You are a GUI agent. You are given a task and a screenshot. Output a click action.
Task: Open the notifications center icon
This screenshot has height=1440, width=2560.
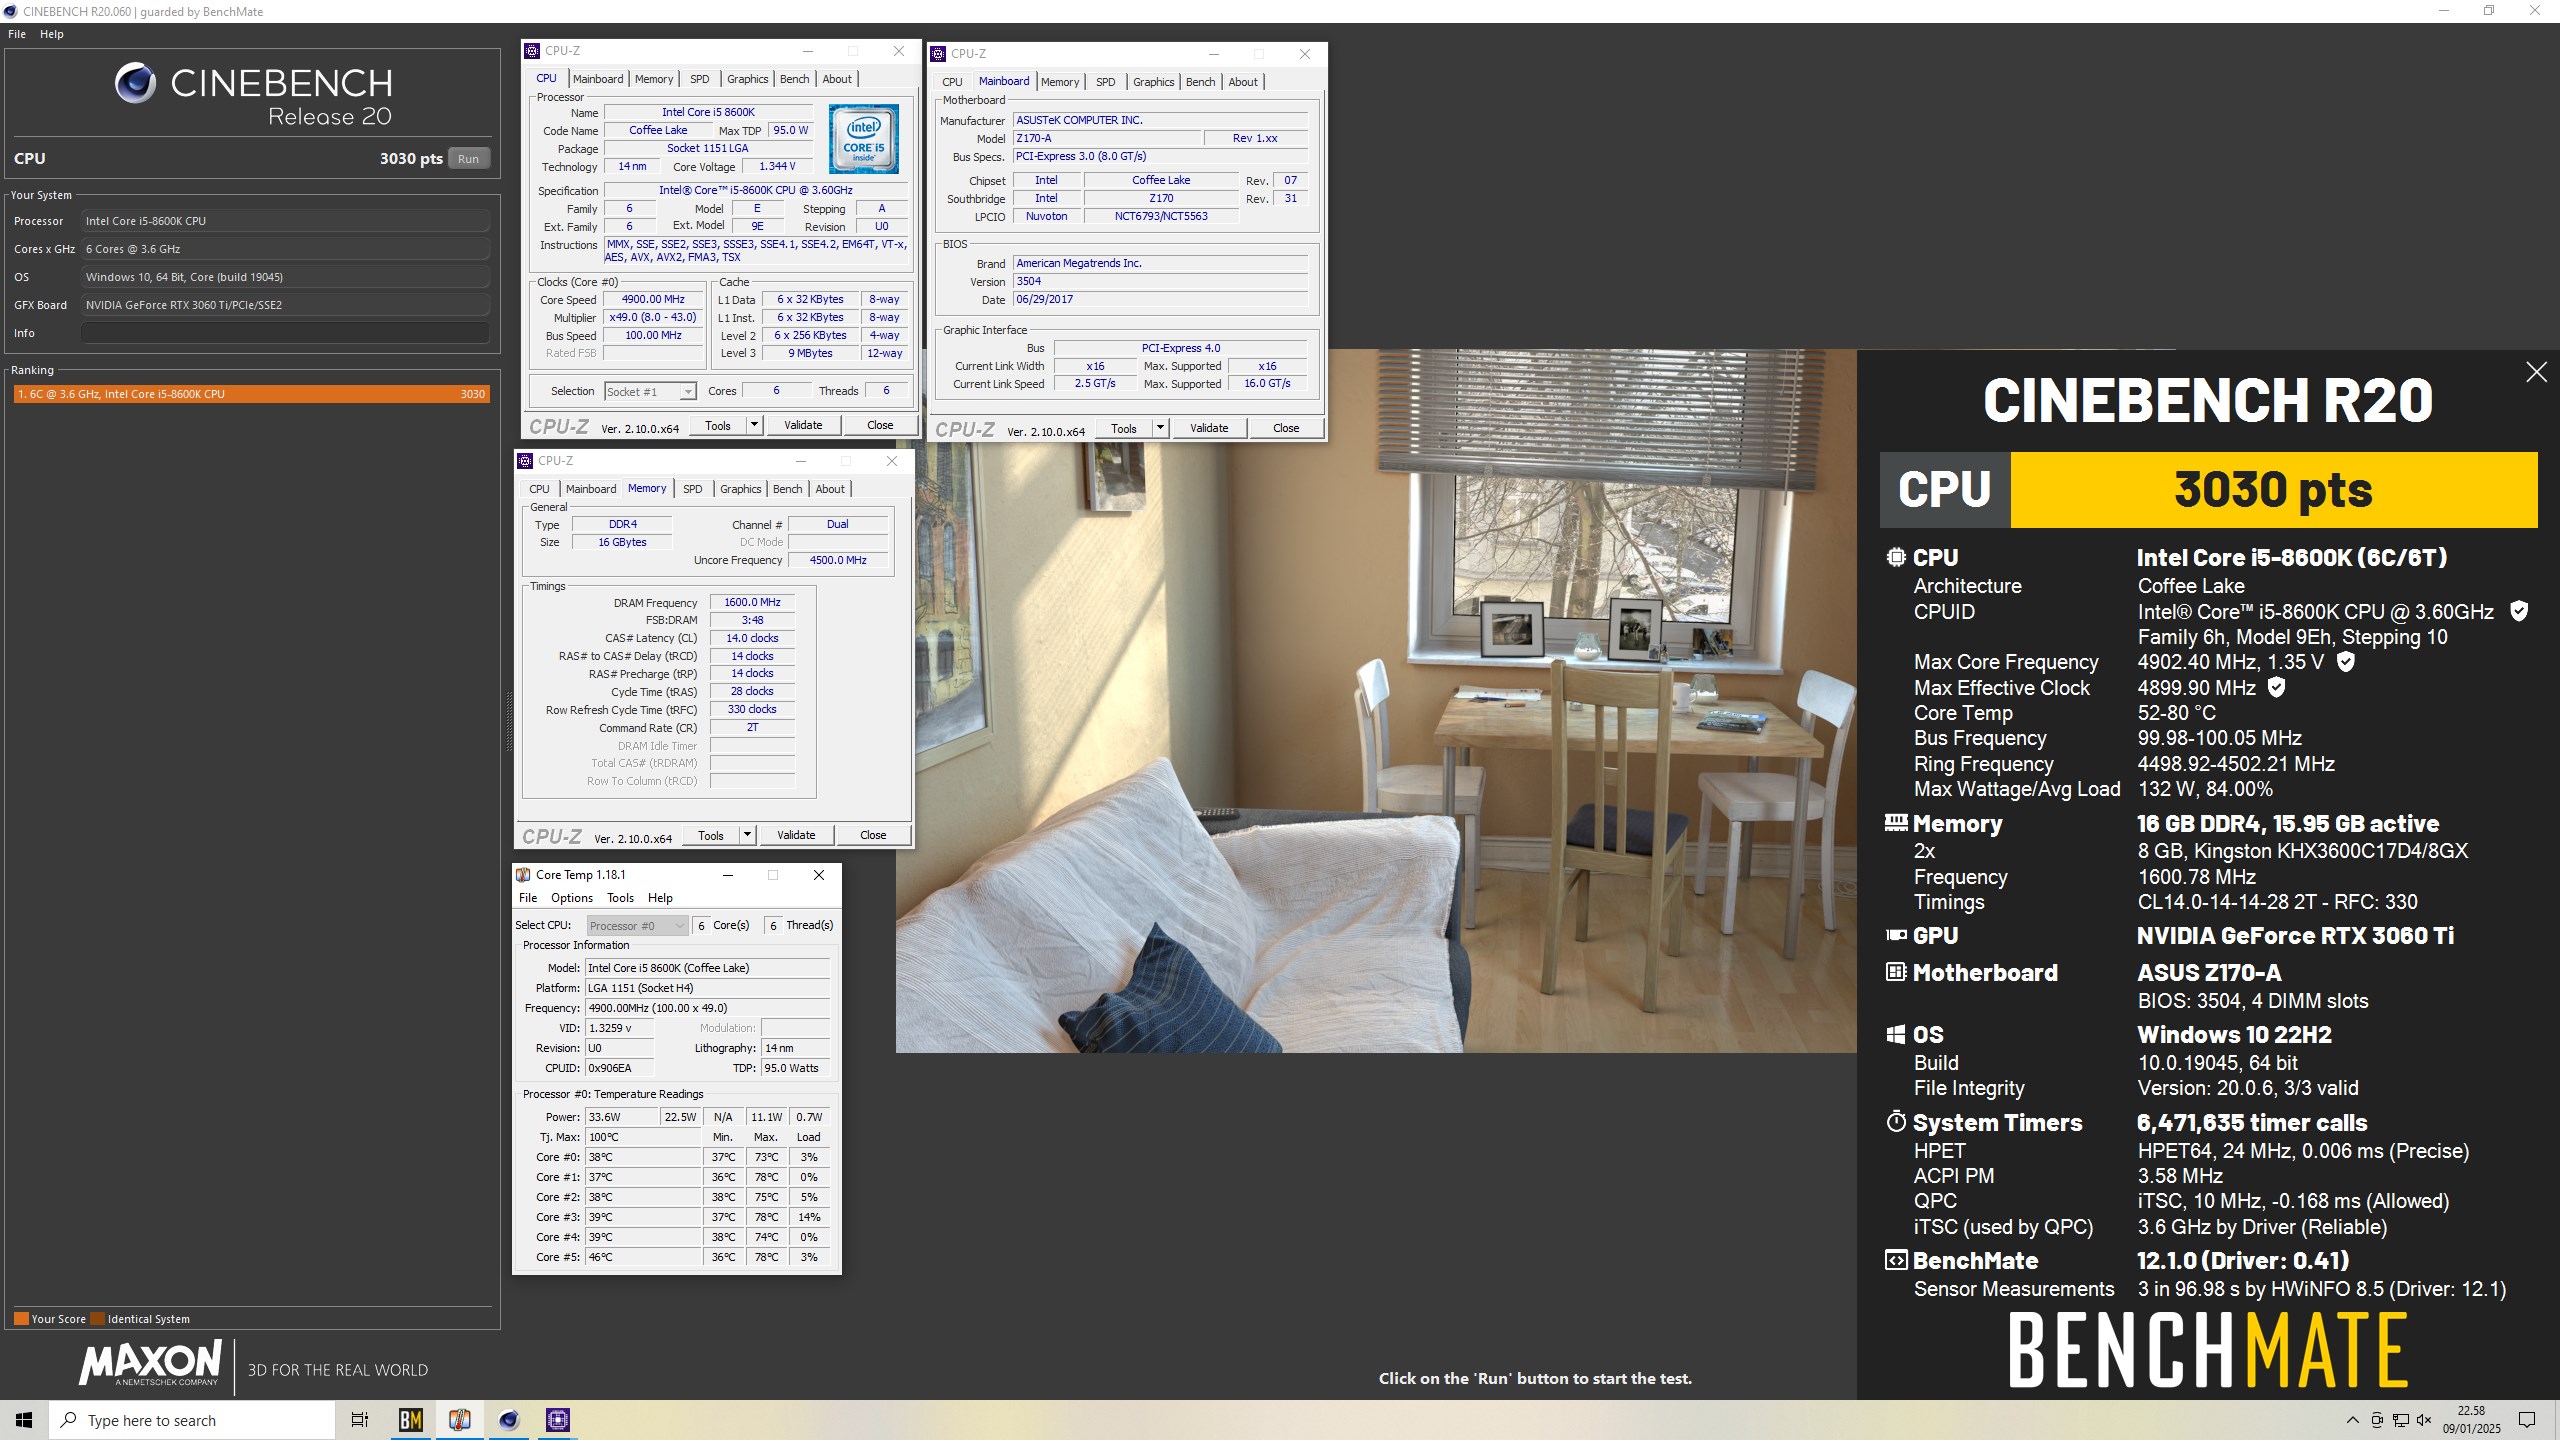(2527, 1420)
